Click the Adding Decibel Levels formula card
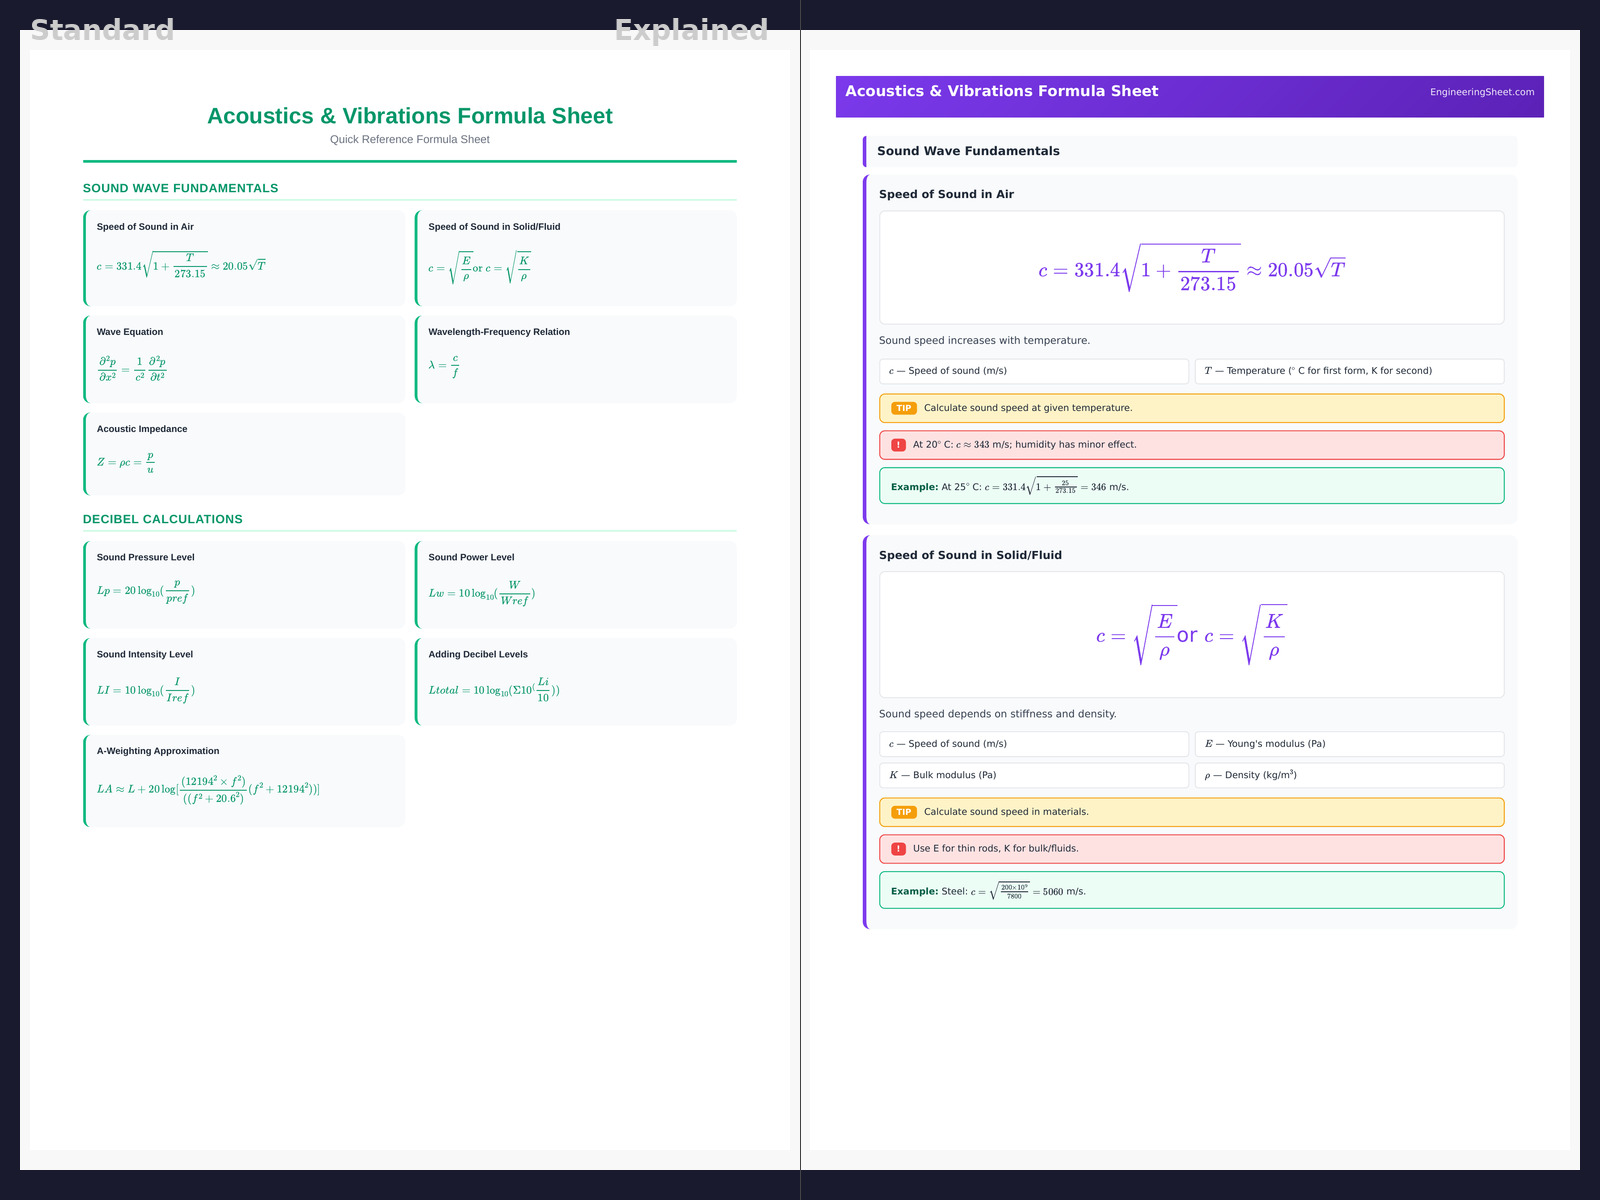 tap(576, 682)
